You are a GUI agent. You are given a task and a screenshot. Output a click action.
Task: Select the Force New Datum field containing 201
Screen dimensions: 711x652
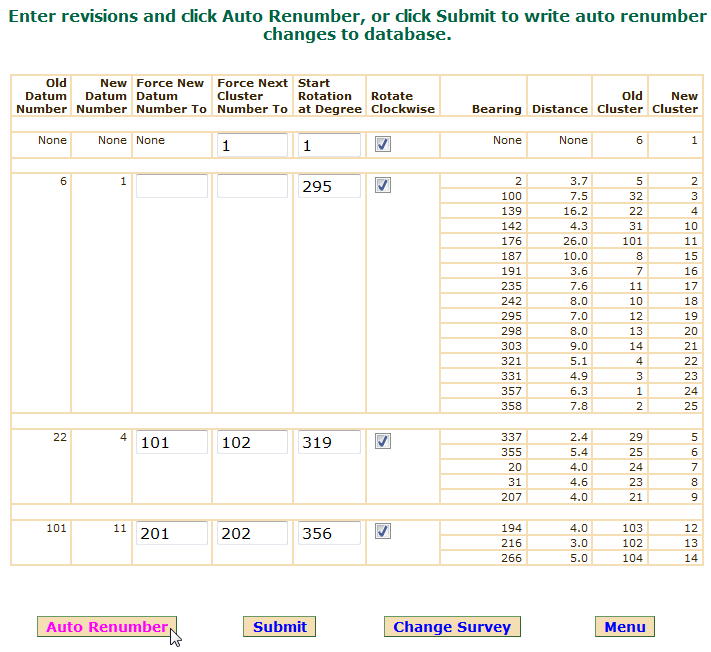coord(171,533)
